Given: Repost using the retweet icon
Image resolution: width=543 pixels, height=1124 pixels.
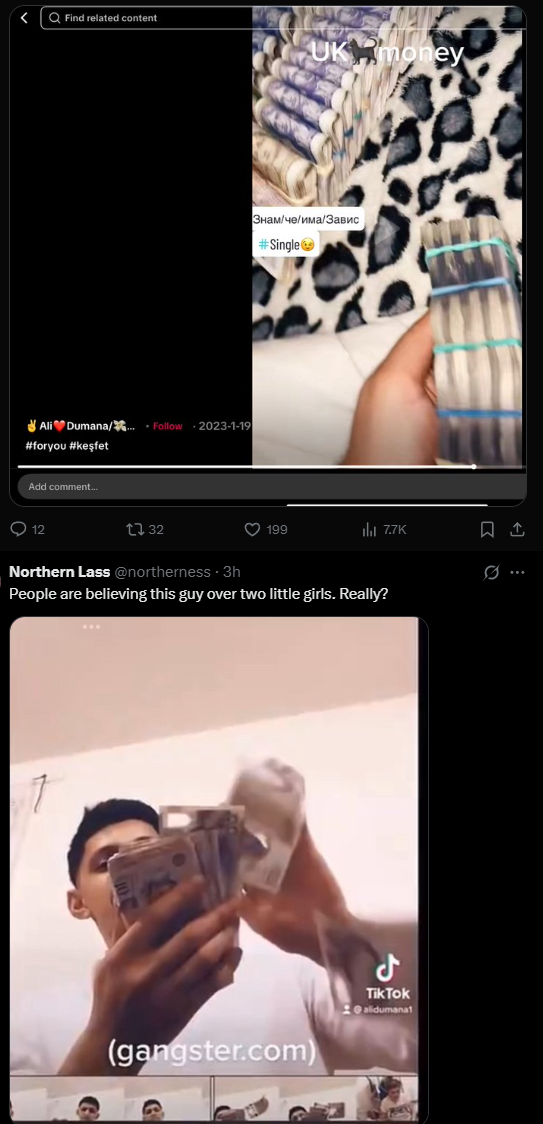Looking at the screenshot, I should click(134, 529).
